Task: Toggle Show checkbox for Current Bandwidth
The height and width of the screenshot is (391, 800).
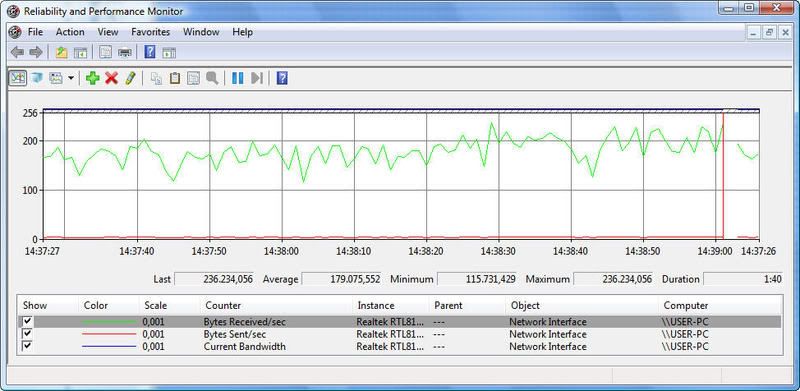Action: [x=28, y=346]
